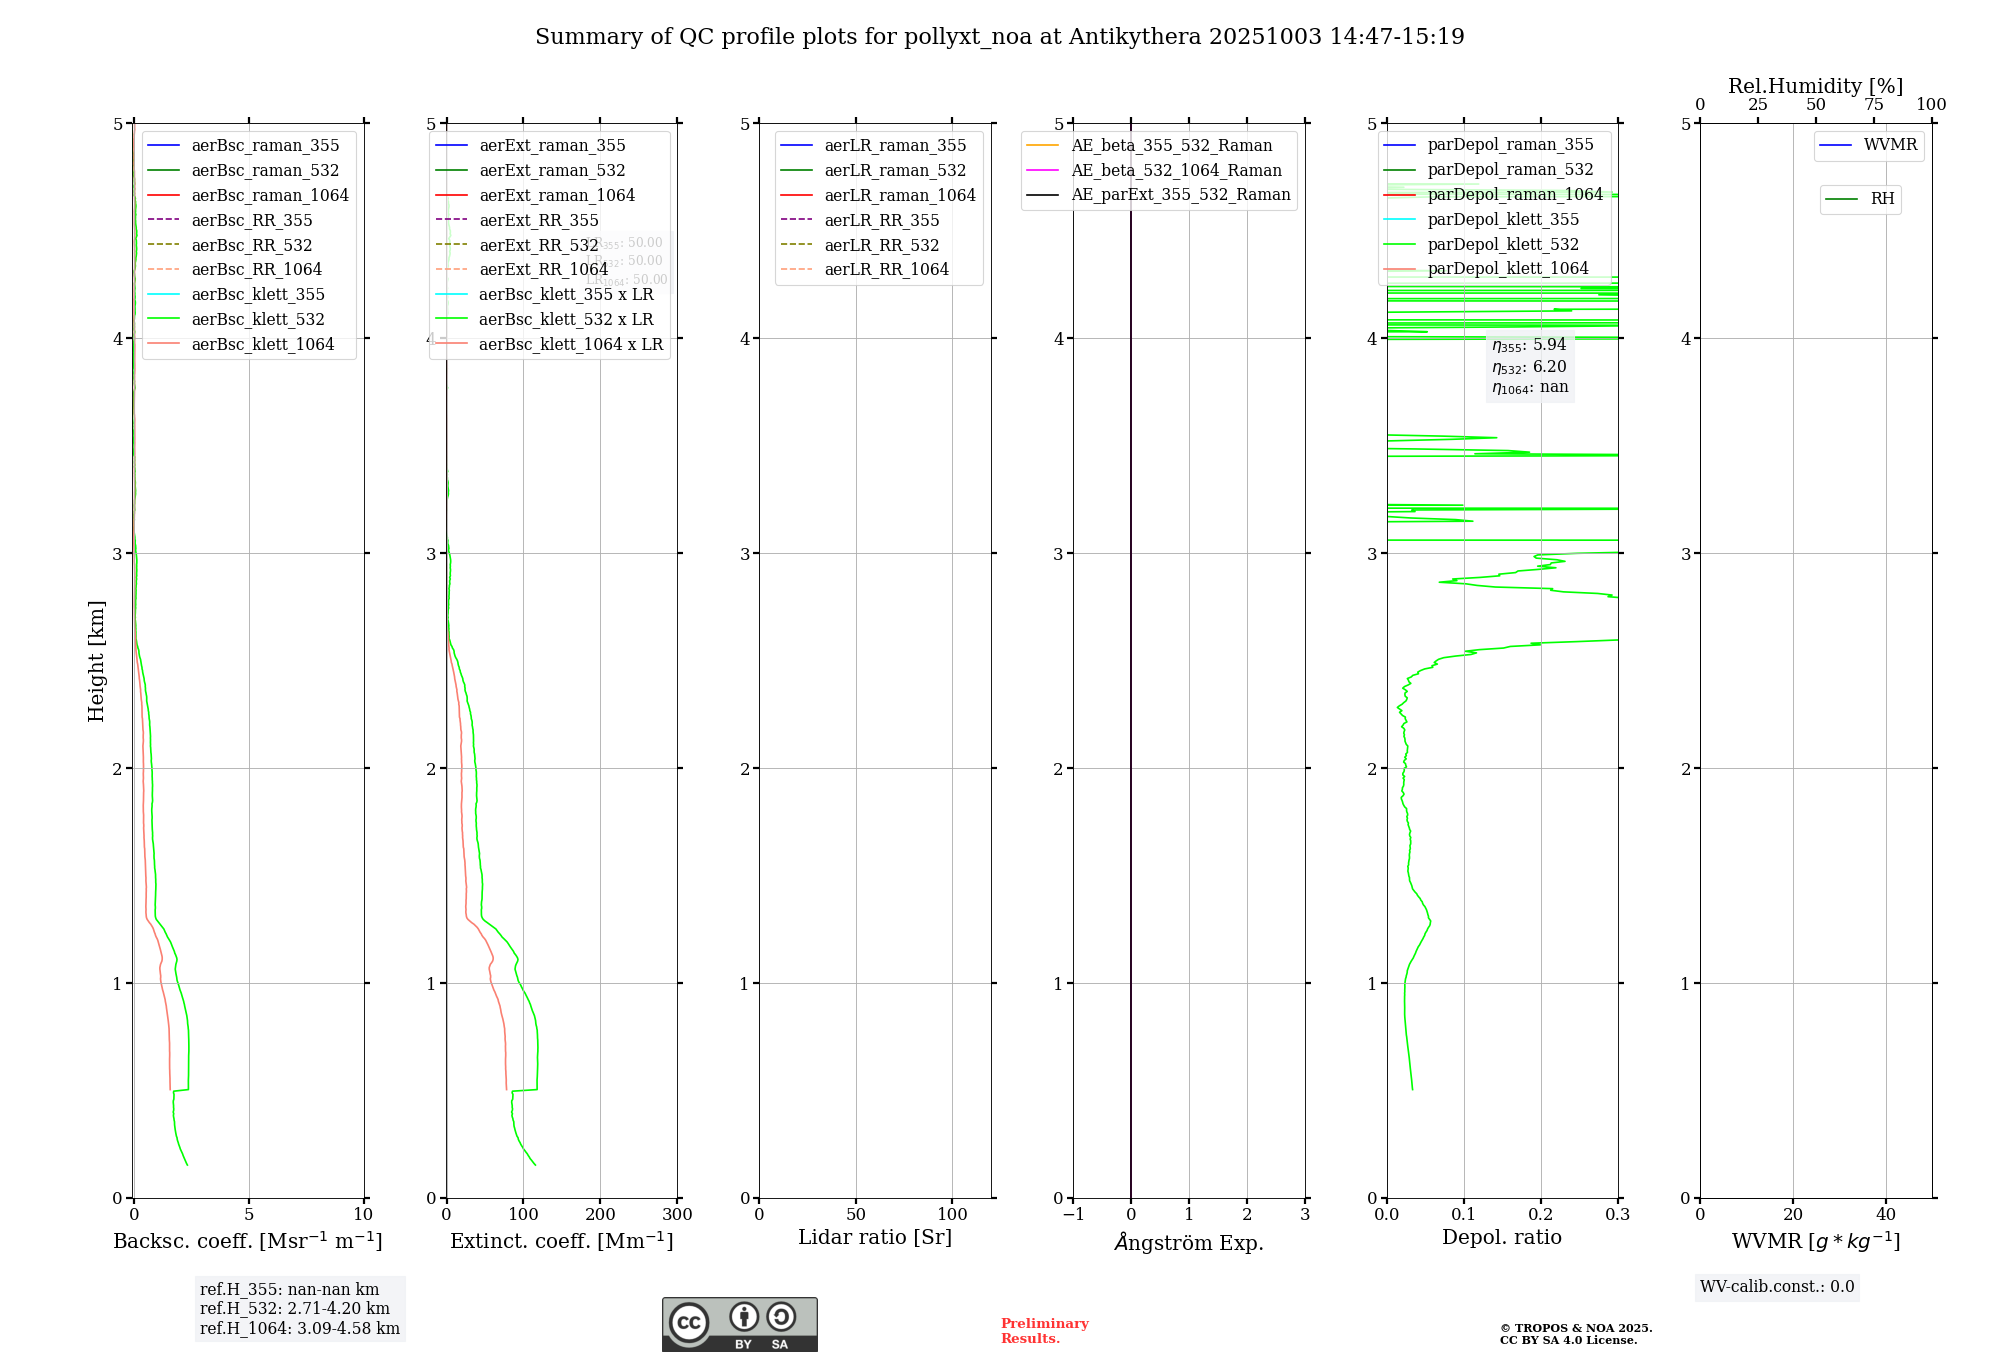Click the Rel.Humidity top axis label
Screen dimensions: 2000x1360
pyautogui.click(x=1815, y=86)
